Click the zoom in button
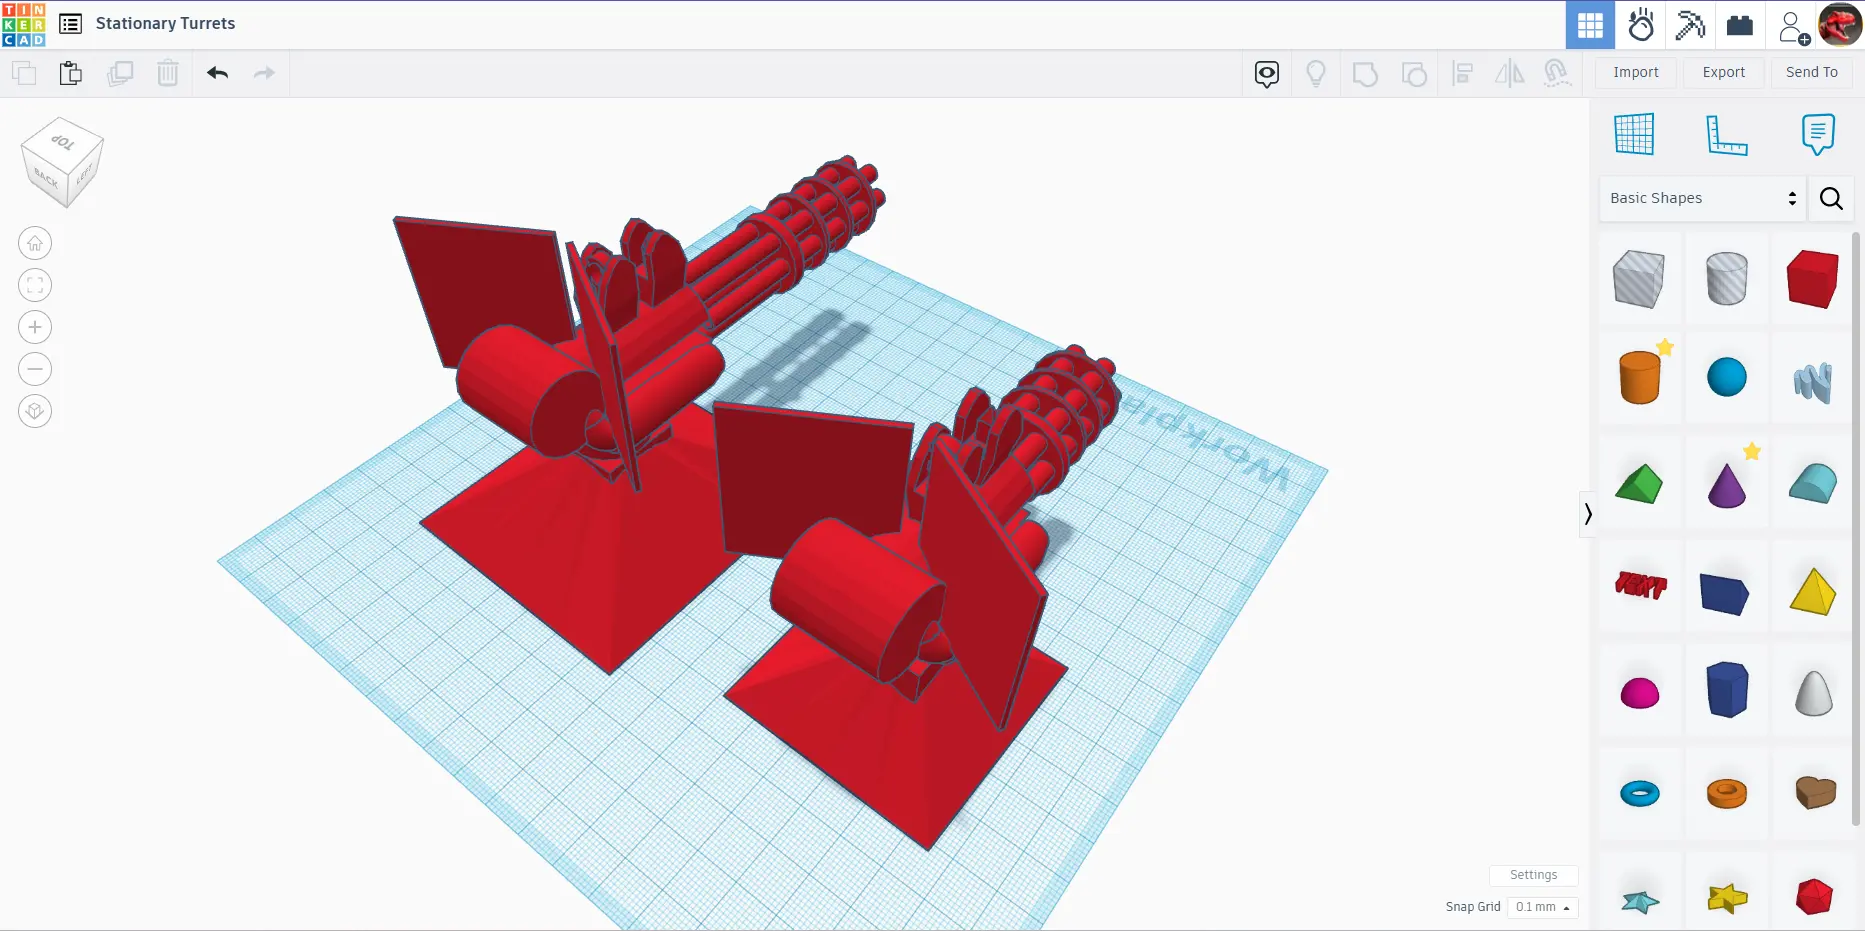1865x931 pixels. pyautogui.click(x=35, y=327)
